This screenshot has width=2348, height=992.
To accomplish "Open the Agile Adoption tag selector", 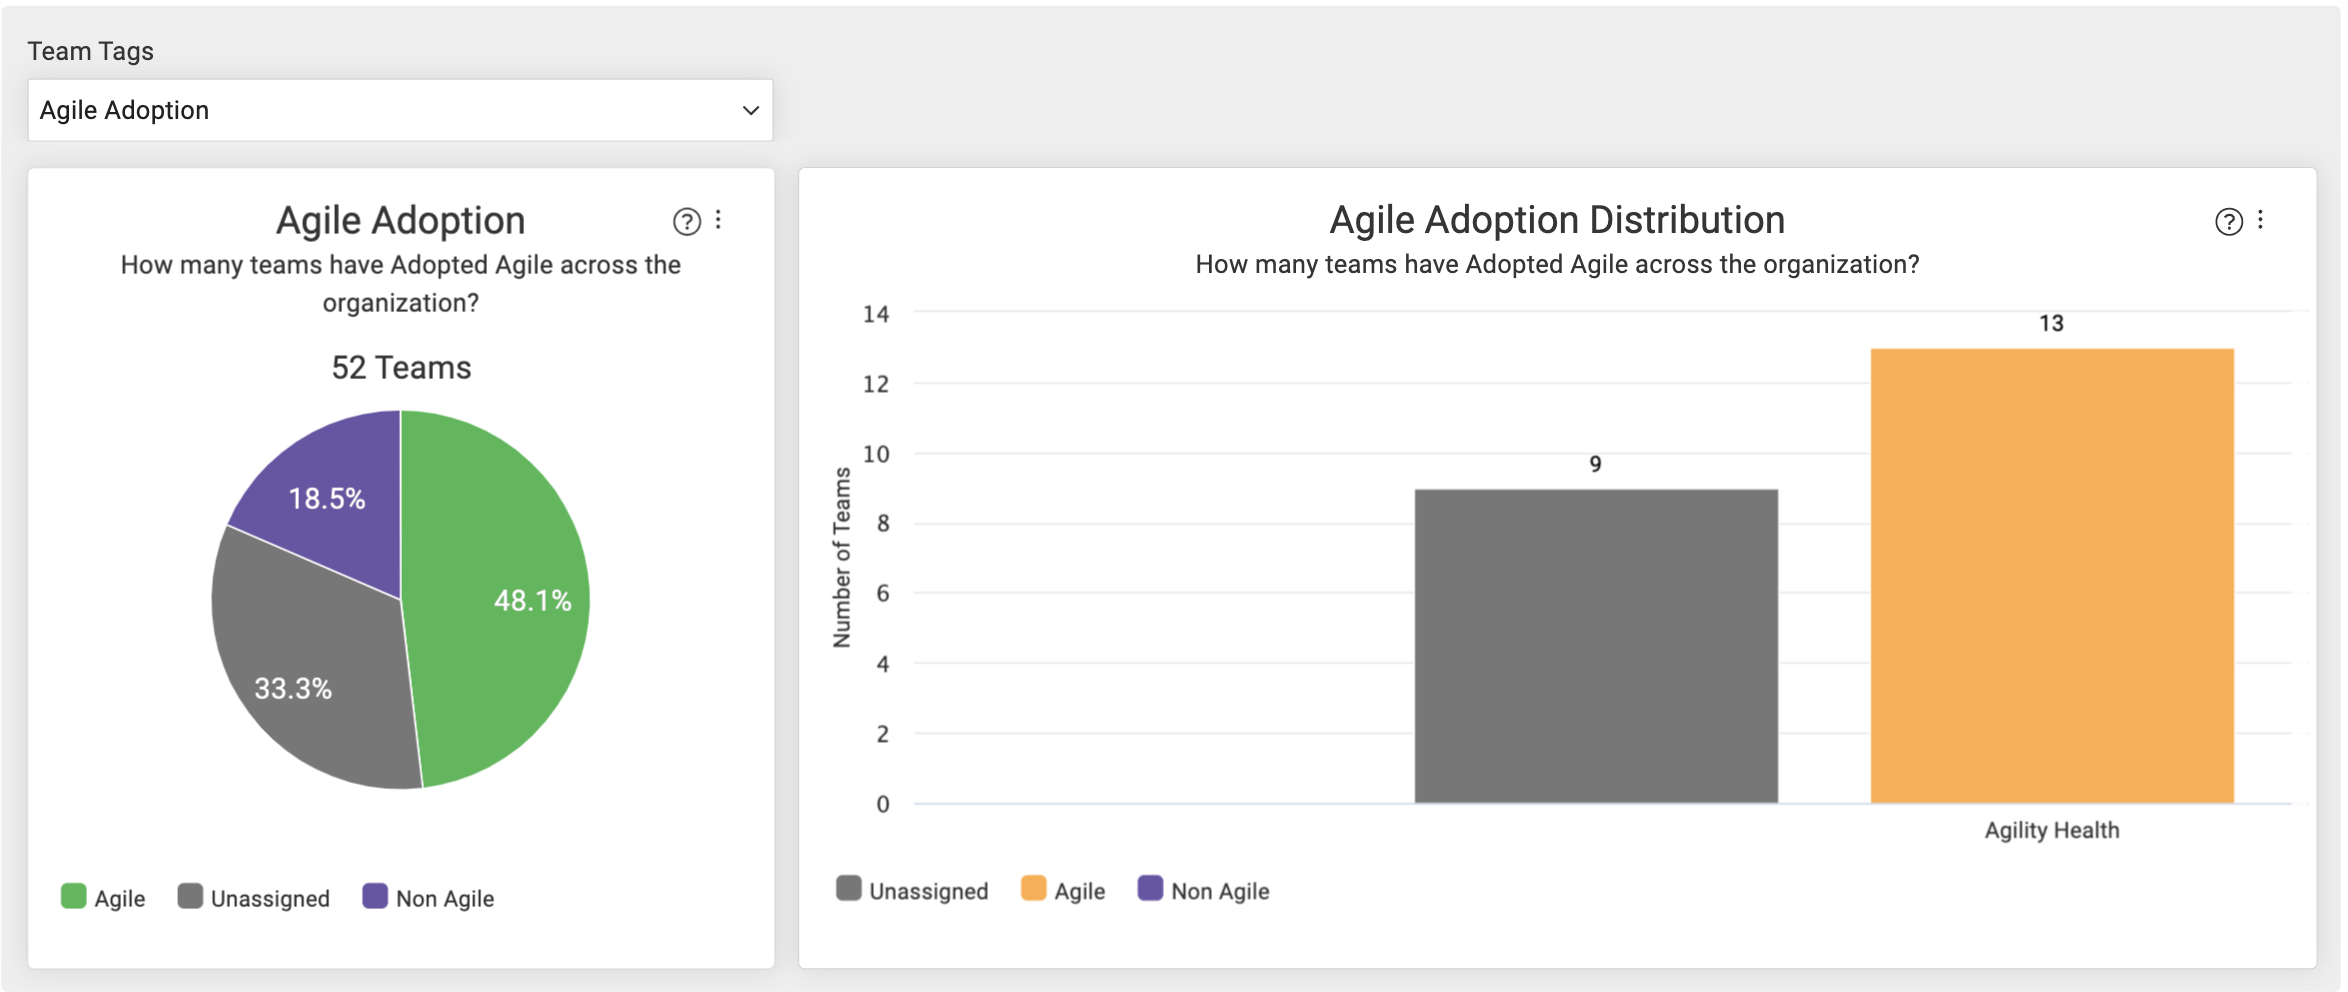I will coord(400,110).
